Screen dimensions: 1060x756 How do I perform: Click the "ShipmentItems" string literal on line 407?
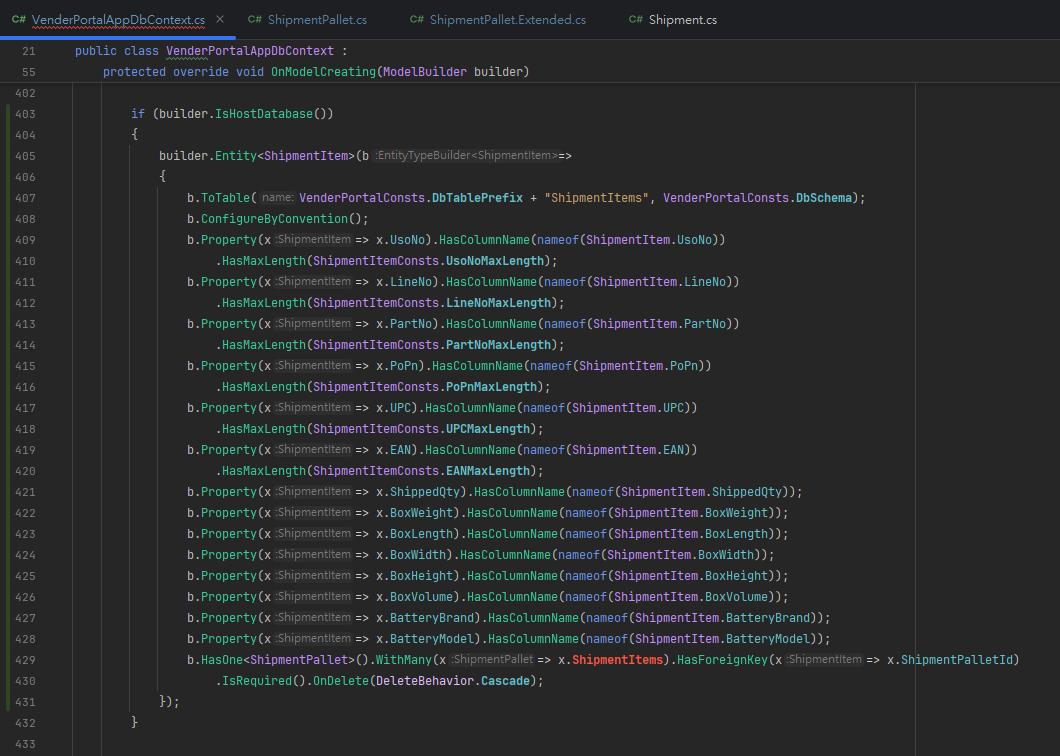click(597, 198)
